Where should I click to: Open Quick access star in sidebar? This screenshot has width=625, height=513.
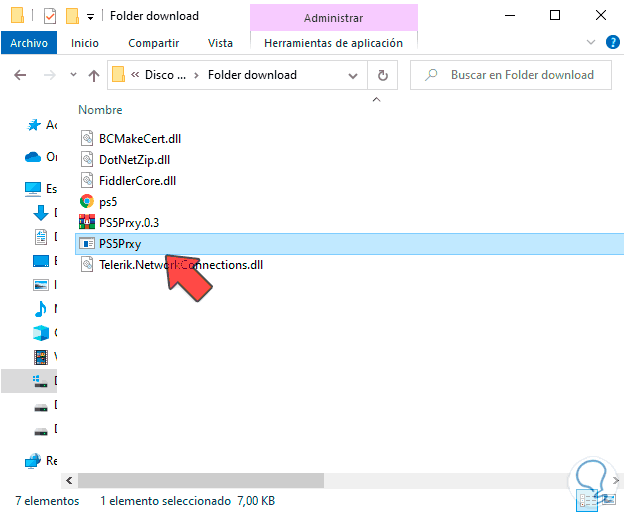pos(34,125)
